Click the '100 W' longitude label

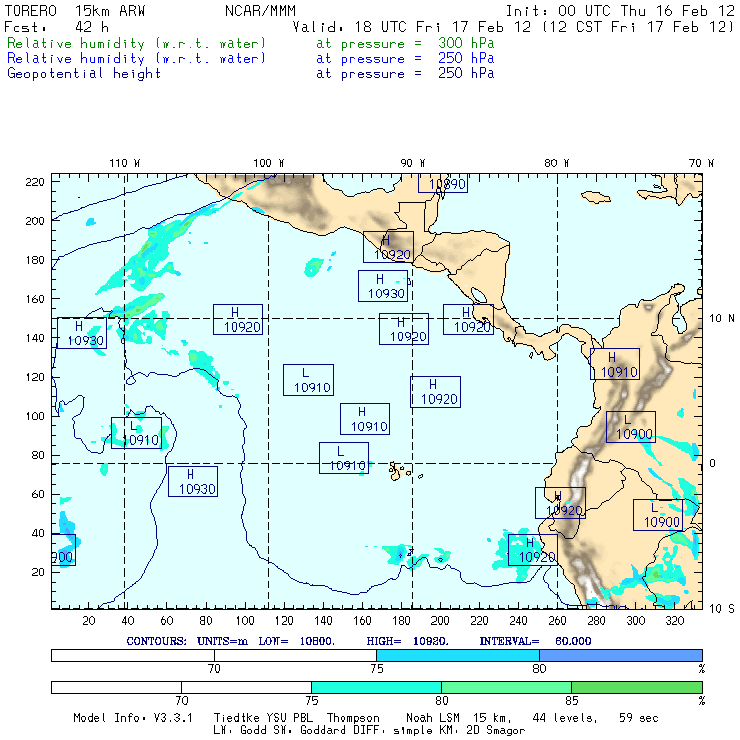[269, 163]
